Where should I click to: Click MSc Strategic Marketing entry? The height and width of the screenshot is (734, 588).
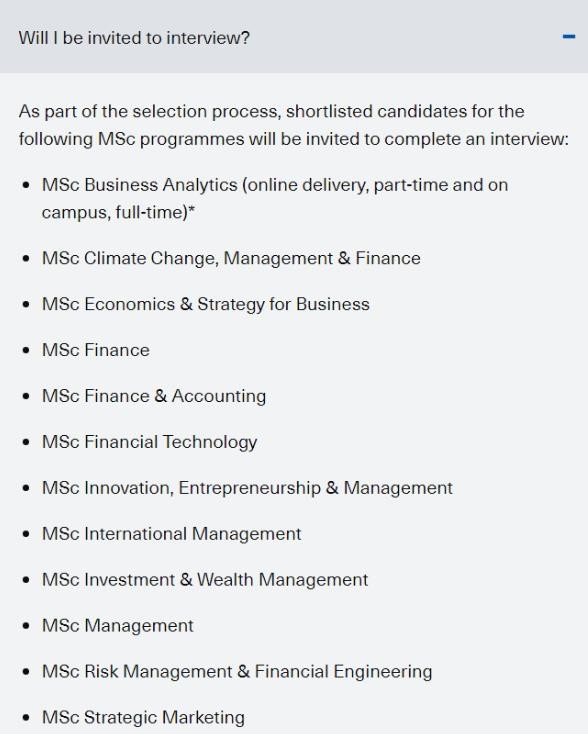pos(143,717)
